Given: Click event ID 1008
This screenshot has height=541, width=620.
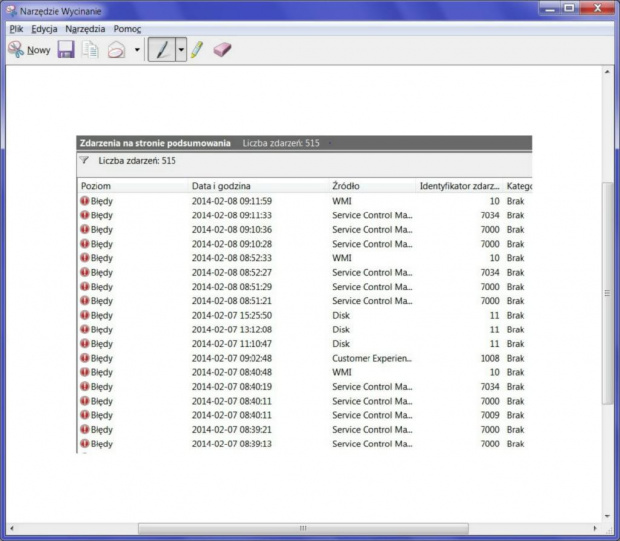Looking at the screenshot, I should pyautogui.click(x=490, y=358).
